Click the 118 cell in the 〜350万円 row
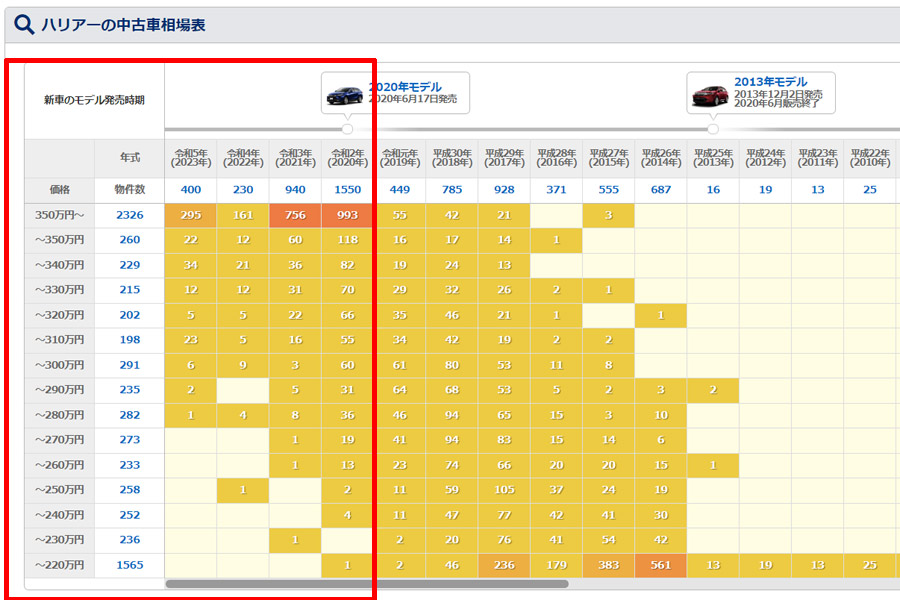This screenshot has height=600, width=900. point(347,240)
